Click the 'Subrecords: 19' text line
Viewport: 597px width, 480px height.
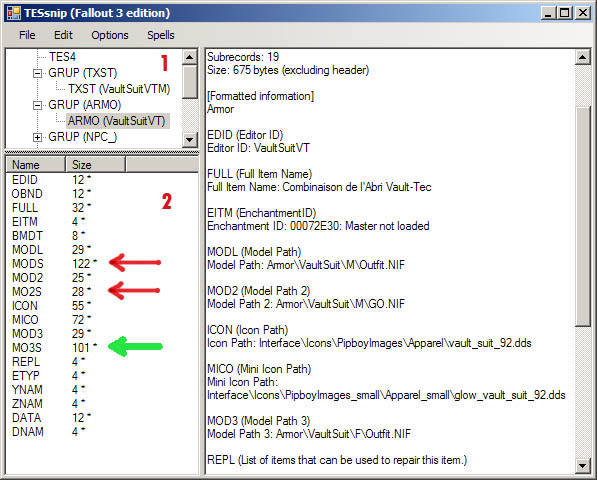click(243, 57)
